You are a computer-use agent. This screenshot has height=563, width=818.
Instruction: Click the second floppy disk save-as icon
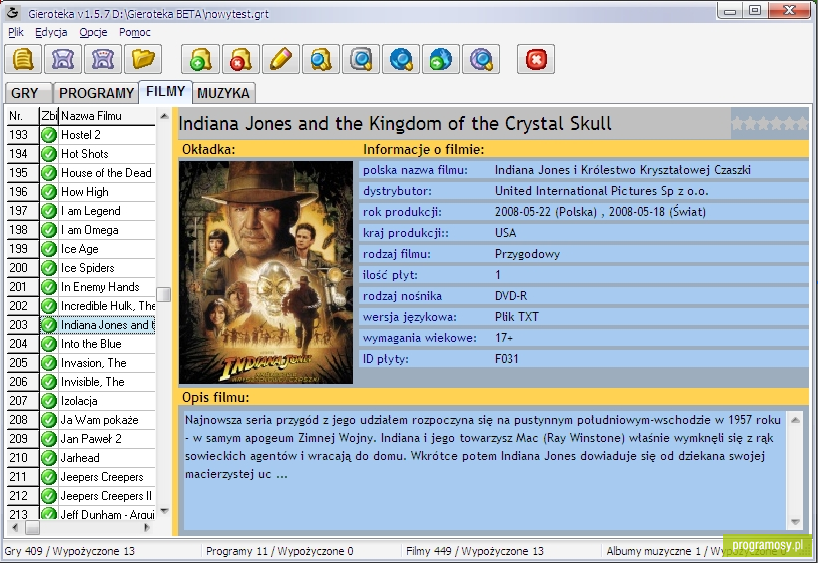click(x=103, y=59)
